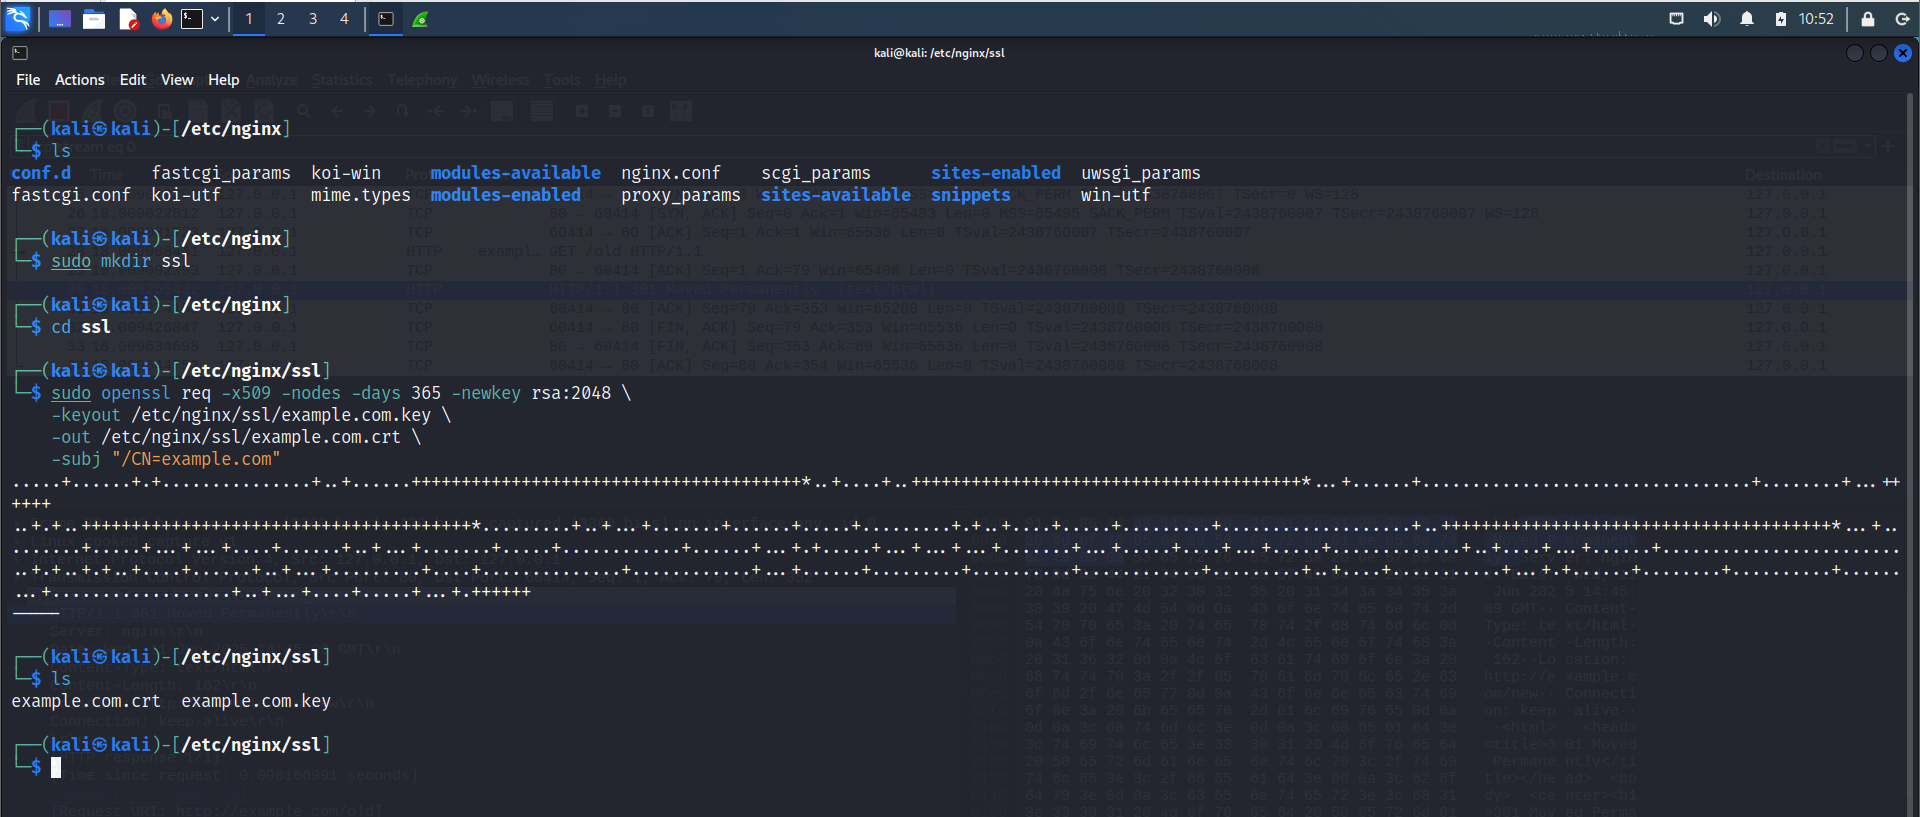Click the 10:52 clock in the panel
1920x817 pixels.
point(1816,19)
